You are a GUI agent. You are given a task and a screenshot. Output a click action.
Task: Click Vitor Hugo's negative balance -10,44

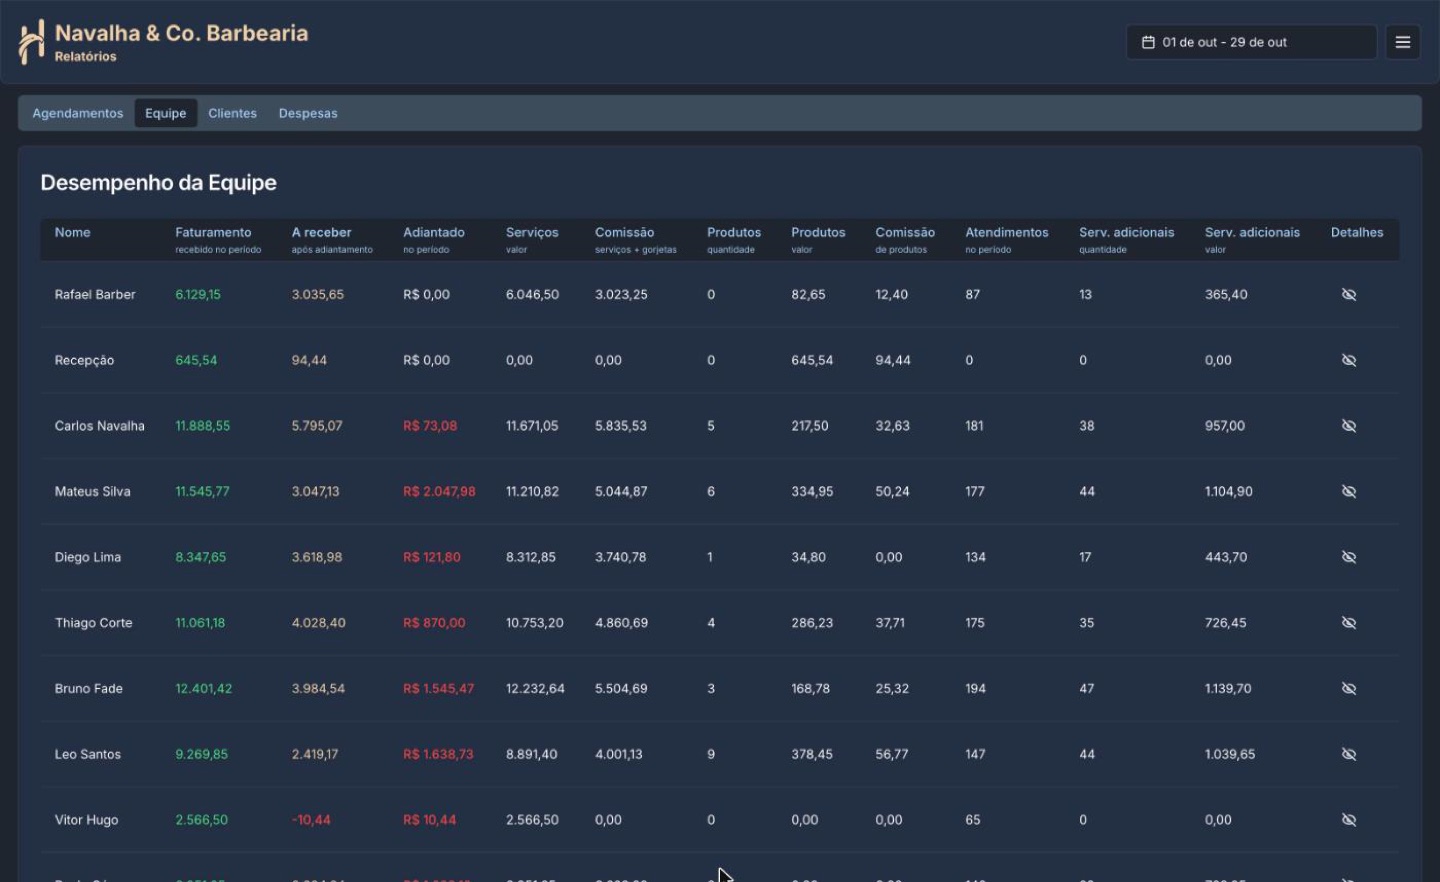tap(311, 820)
